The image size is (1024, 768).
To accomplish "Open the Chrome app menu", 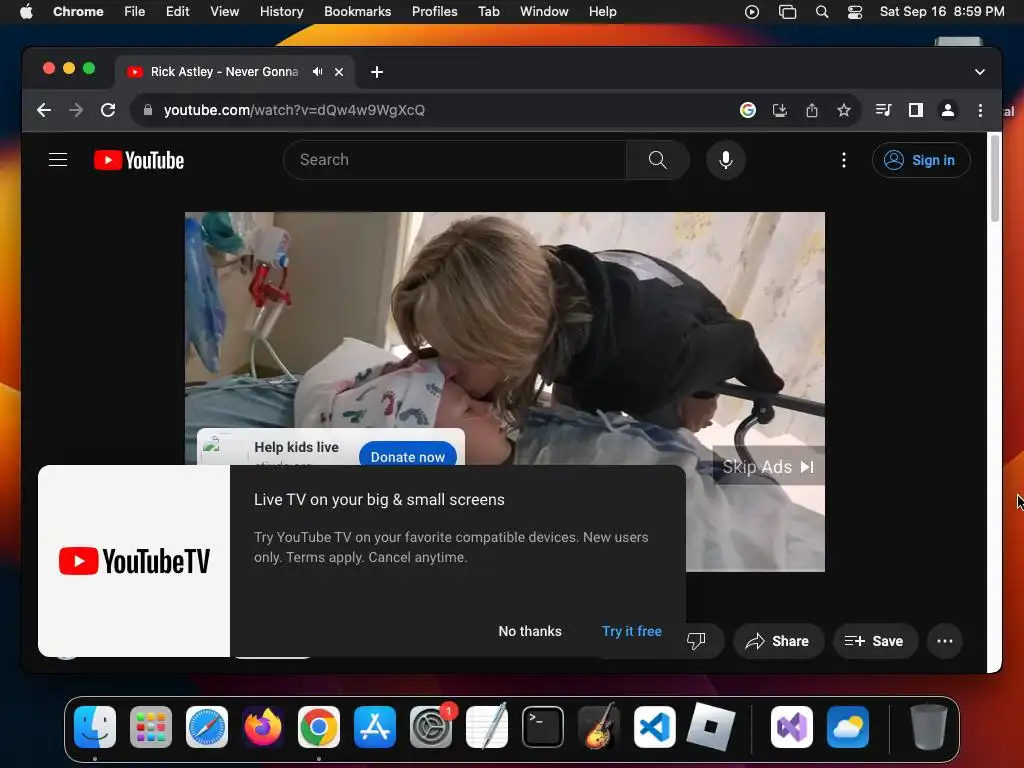I will coord(78,12).
